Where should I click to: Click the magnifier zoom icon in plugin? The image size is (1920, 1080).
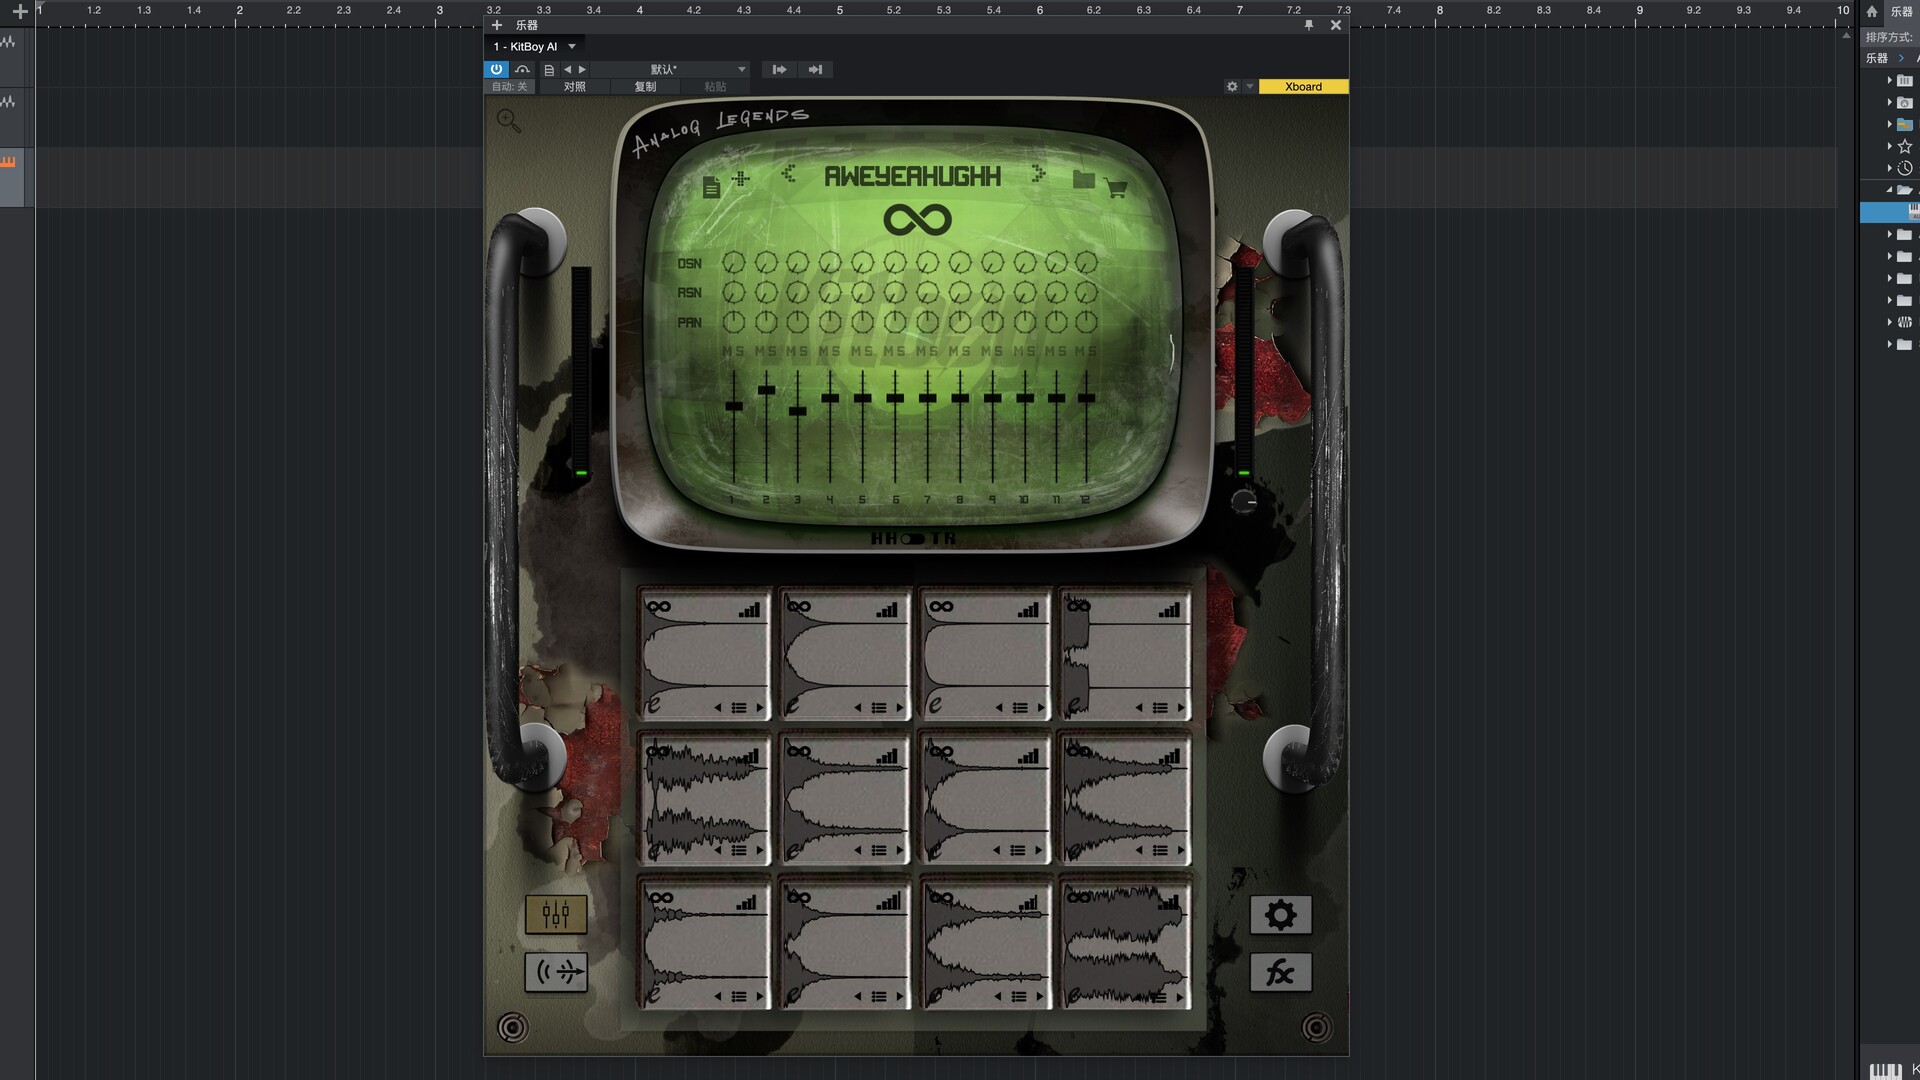(509, 121)
